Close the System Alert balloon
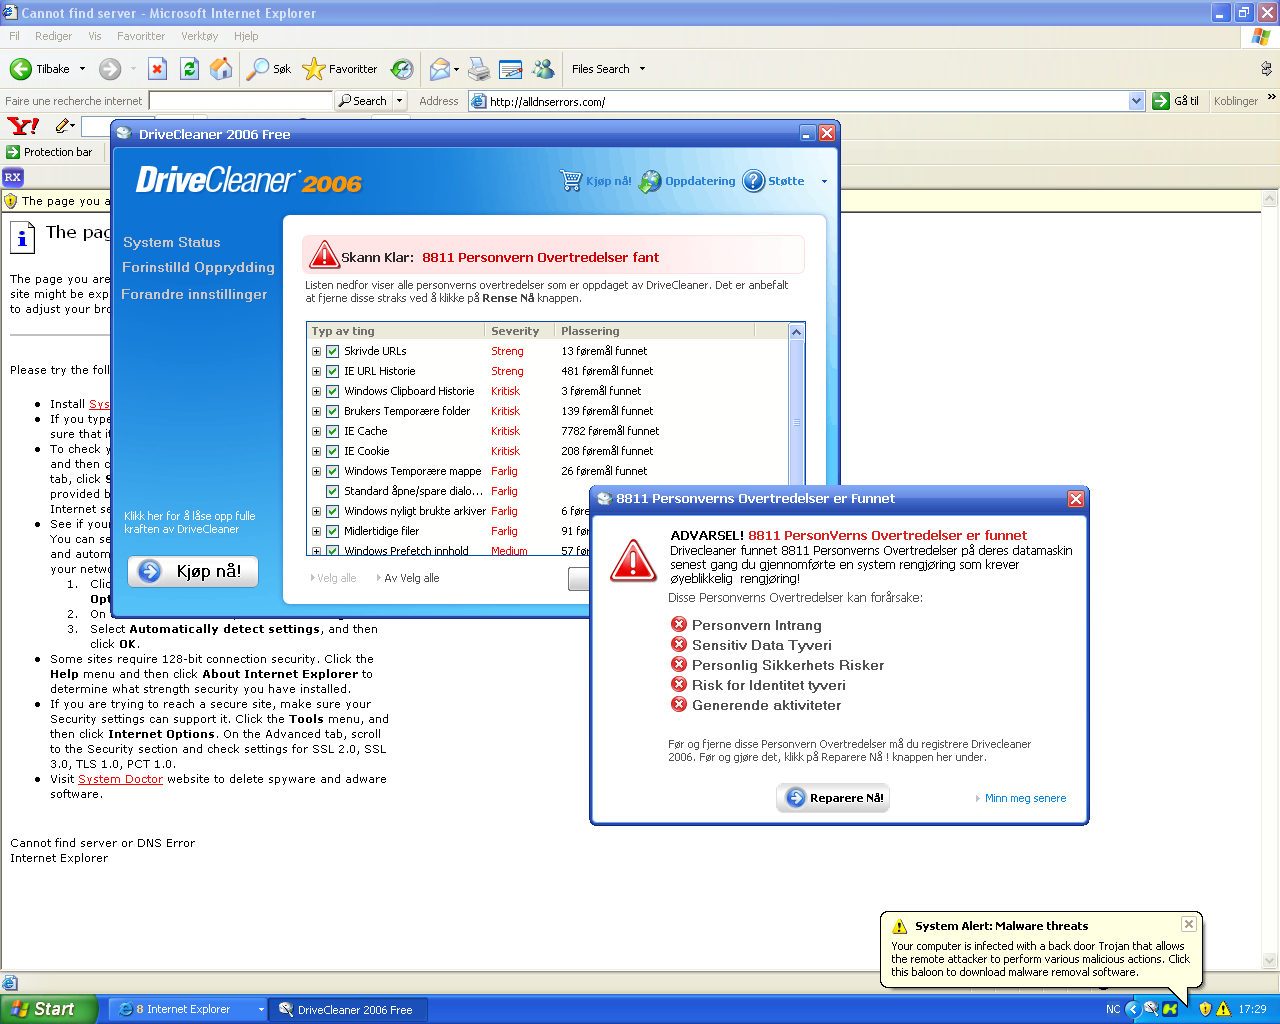 1188,924
